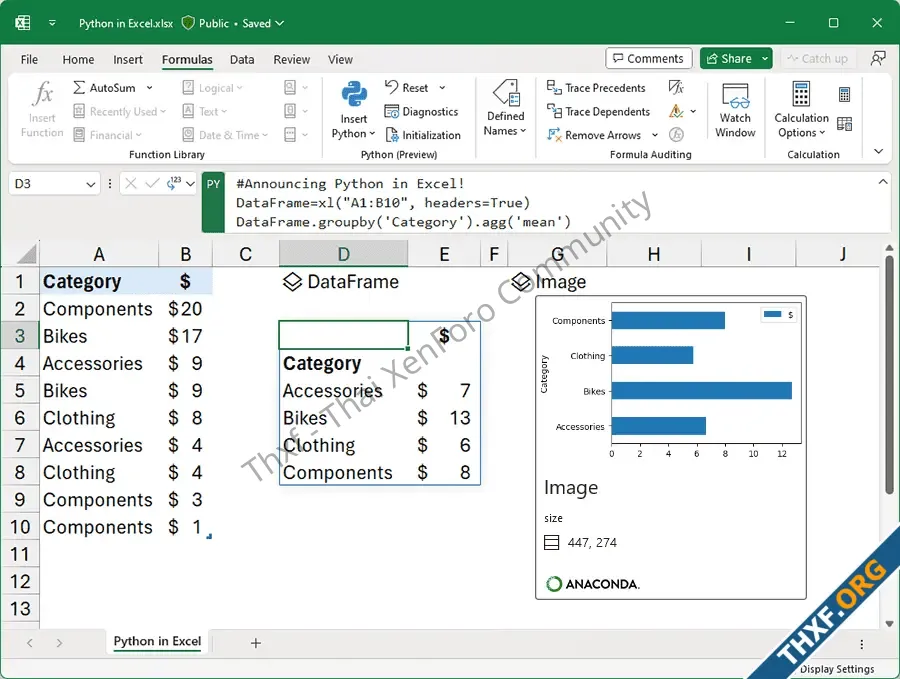Open the View tab

click(340, 60)
